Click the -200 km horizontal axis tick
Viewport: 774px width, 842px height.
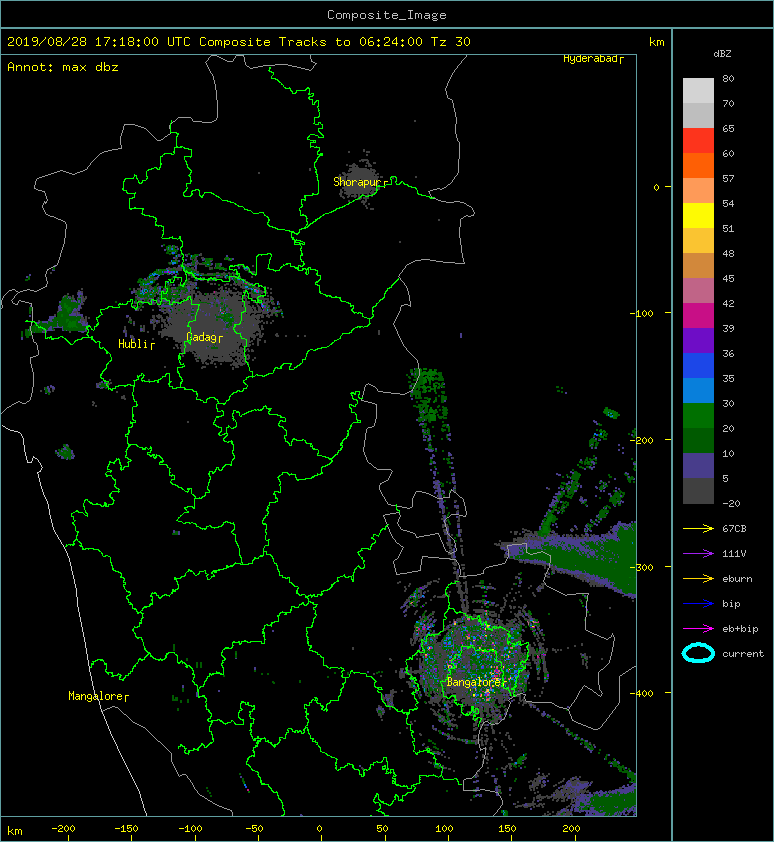(x=63, y=829)
